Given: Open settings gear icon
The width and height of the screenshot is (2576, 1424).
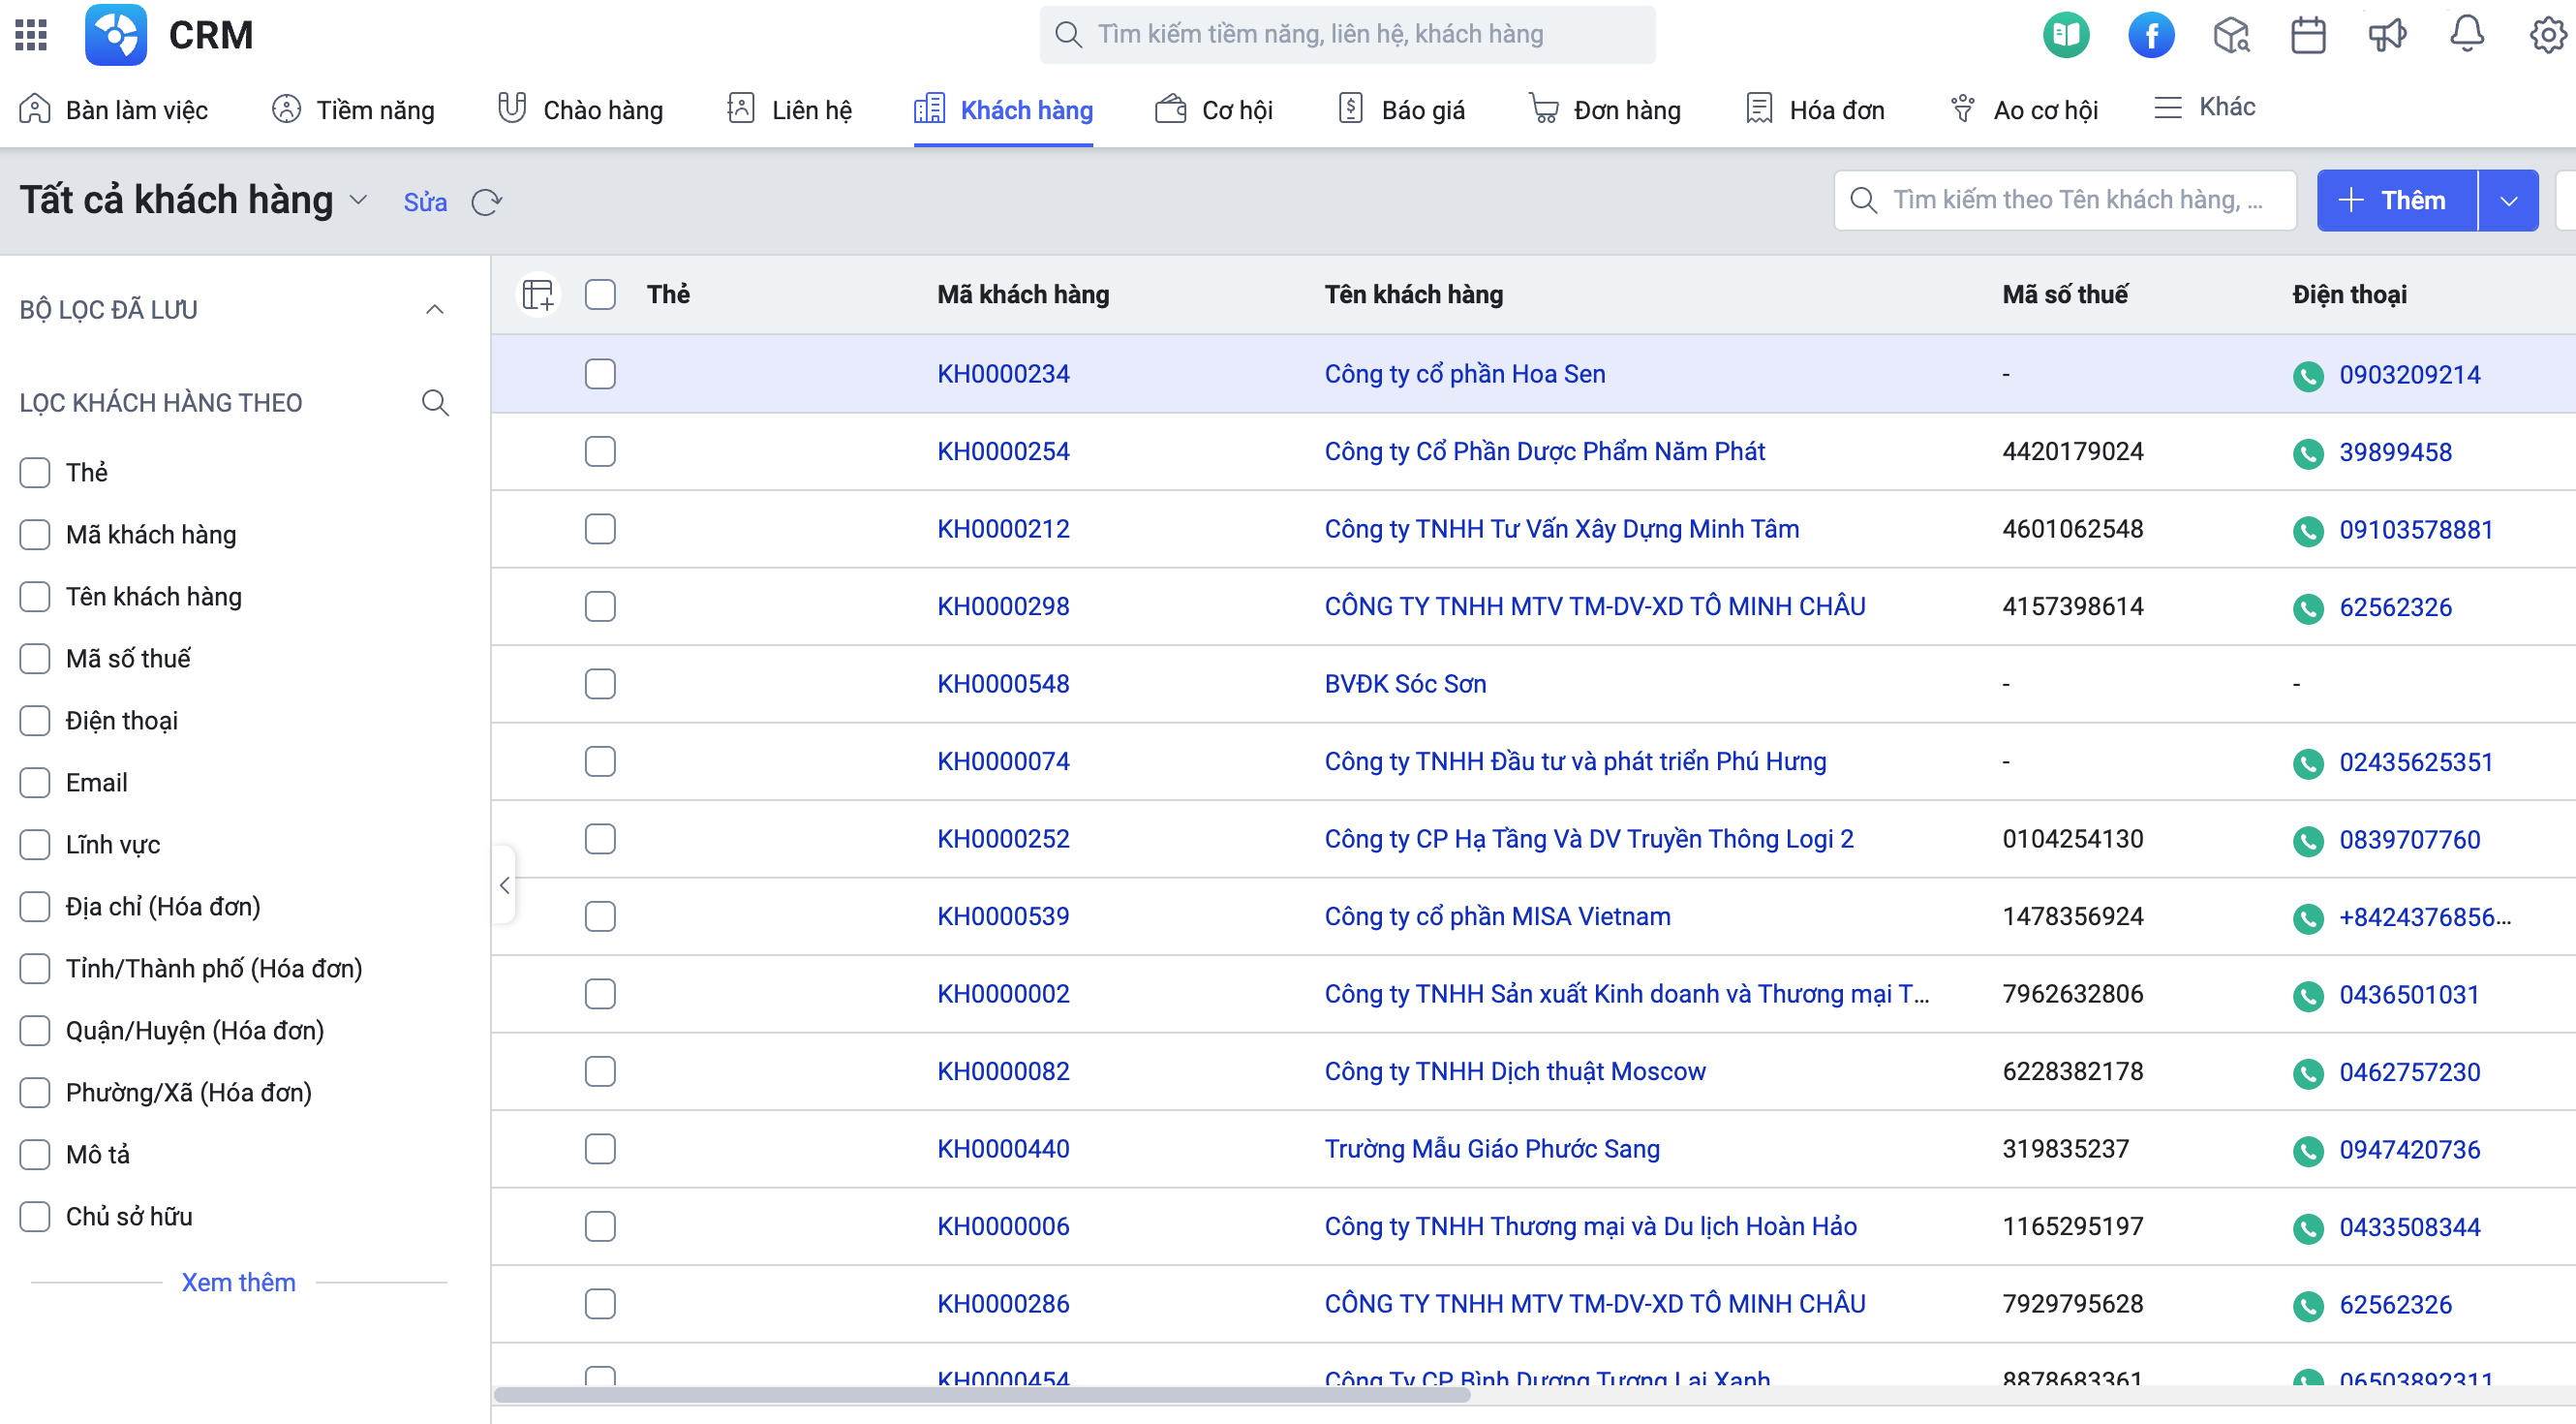Looking at the screenshot, I should [2548, 35].
